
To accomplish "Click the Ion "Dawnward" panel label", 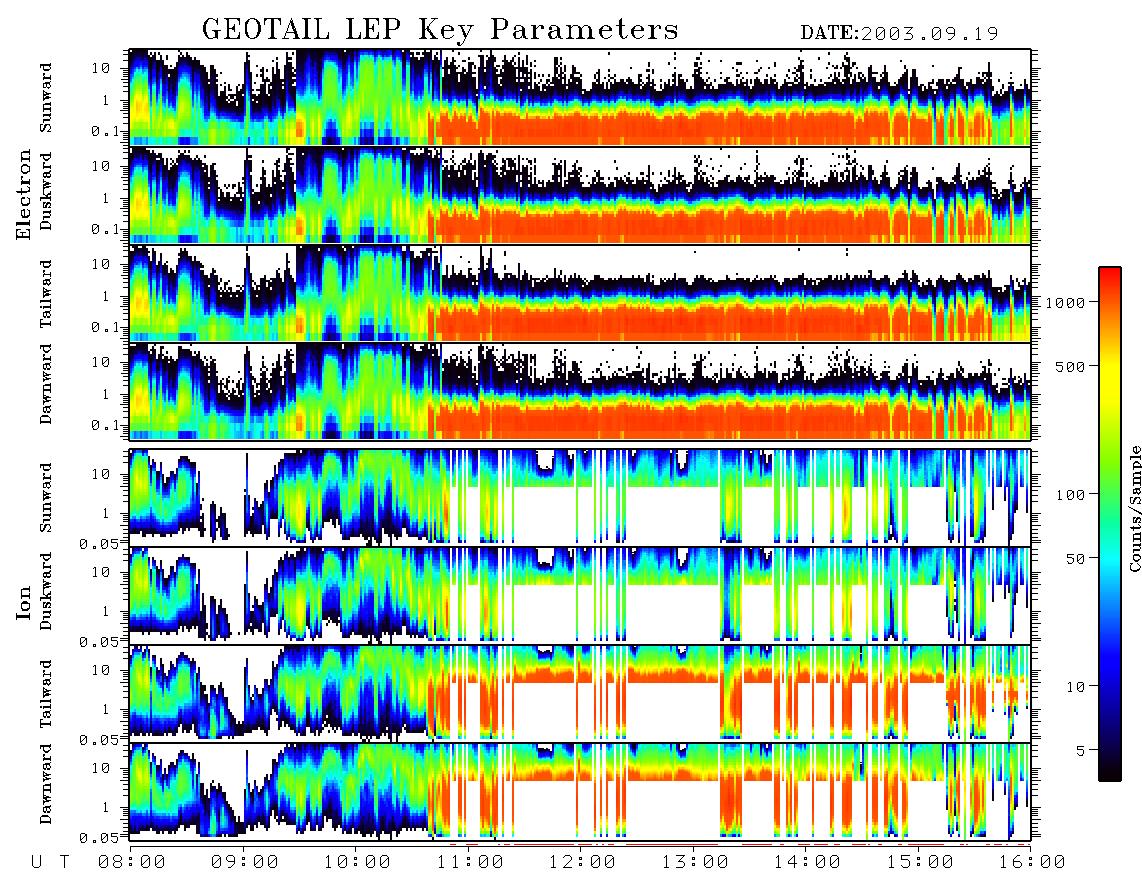I will click(46, 784).
